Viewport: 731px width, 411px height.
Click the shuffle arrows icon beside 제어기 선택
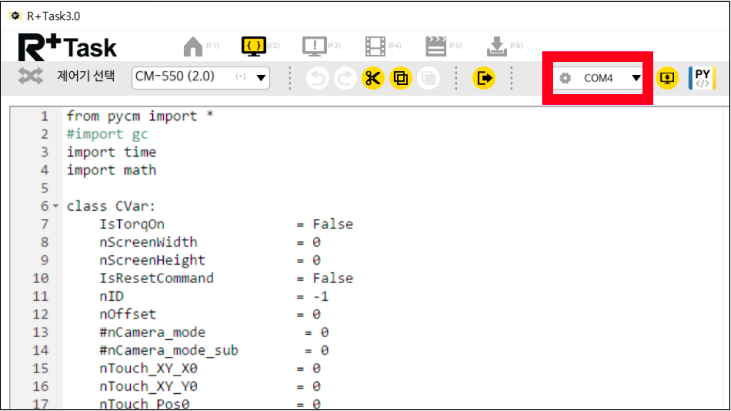[31, 77]
